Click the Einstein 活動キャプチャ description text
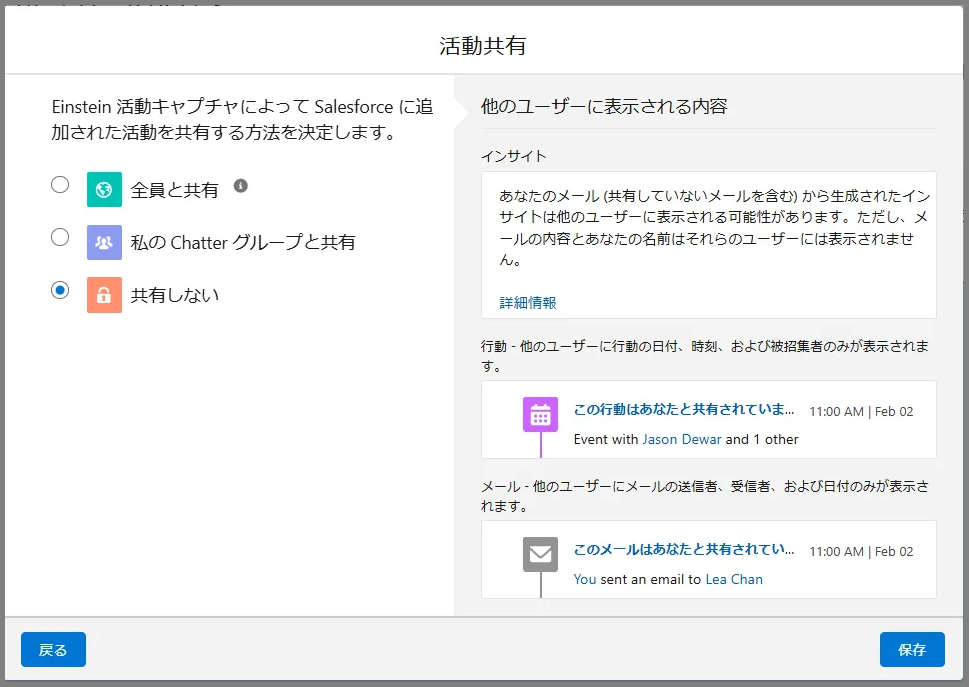This screenshot has width=969, height=687. (242, 119)
